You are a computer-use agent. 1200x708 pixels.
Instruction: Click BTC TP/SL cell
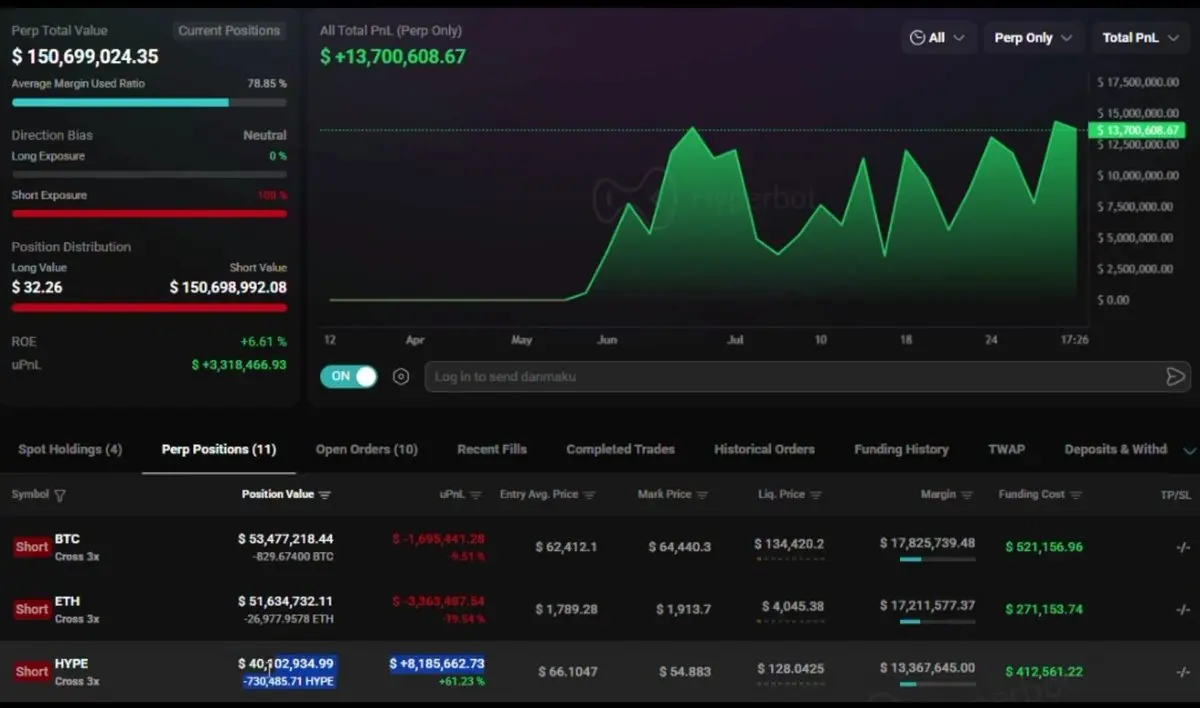[x=1183, y=547]
